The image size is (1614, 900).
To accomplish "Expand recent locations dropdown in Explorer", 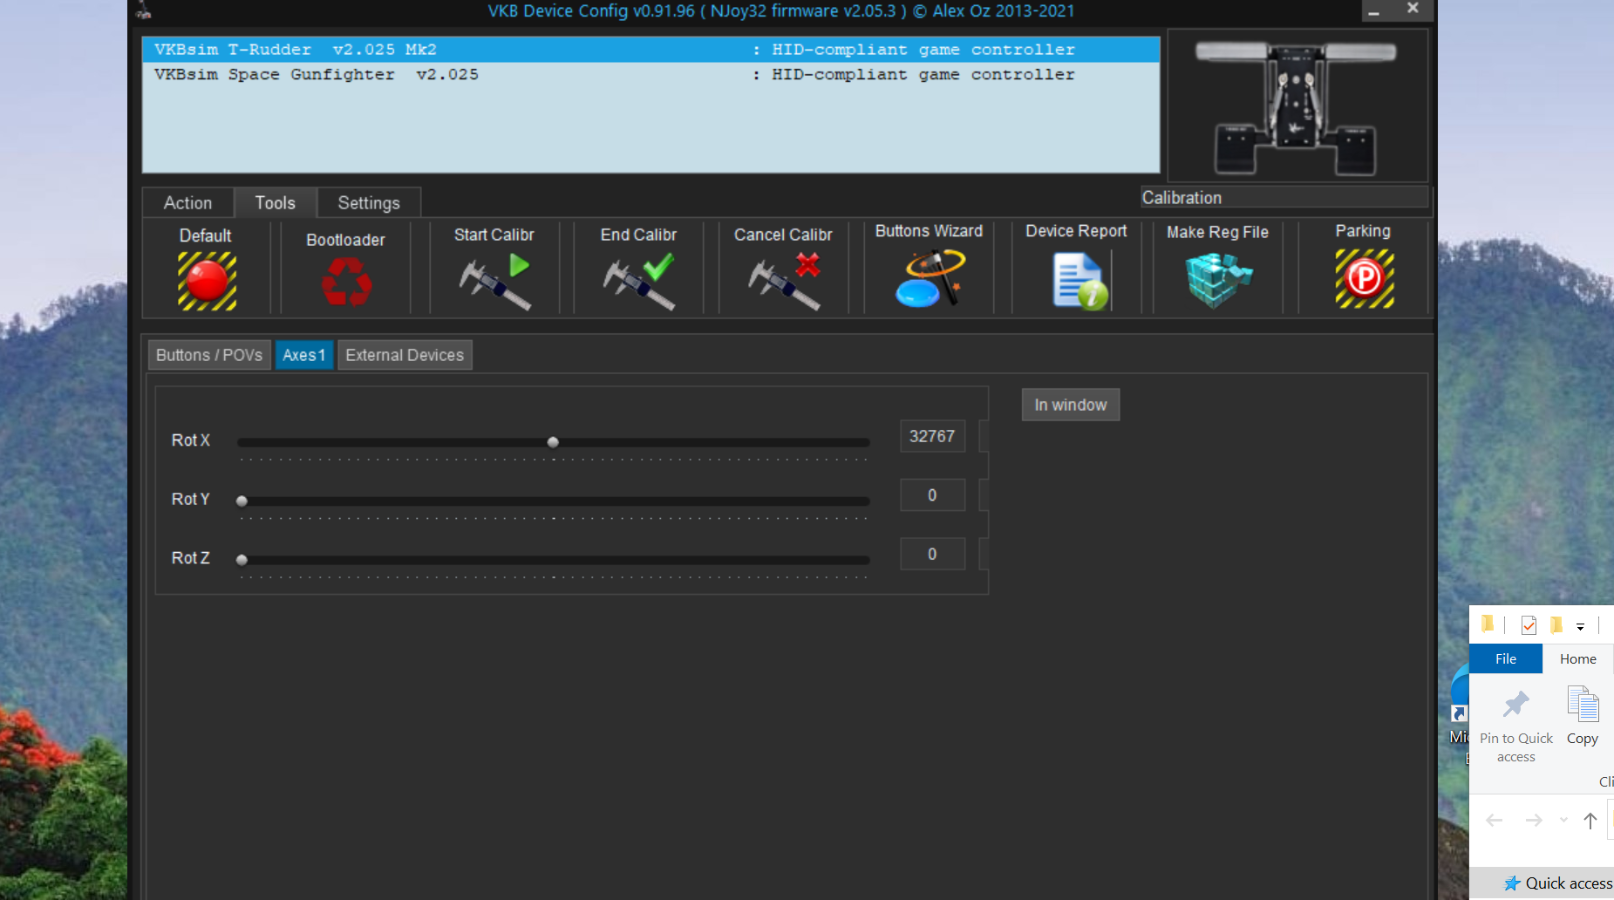I will point(1564,821).
